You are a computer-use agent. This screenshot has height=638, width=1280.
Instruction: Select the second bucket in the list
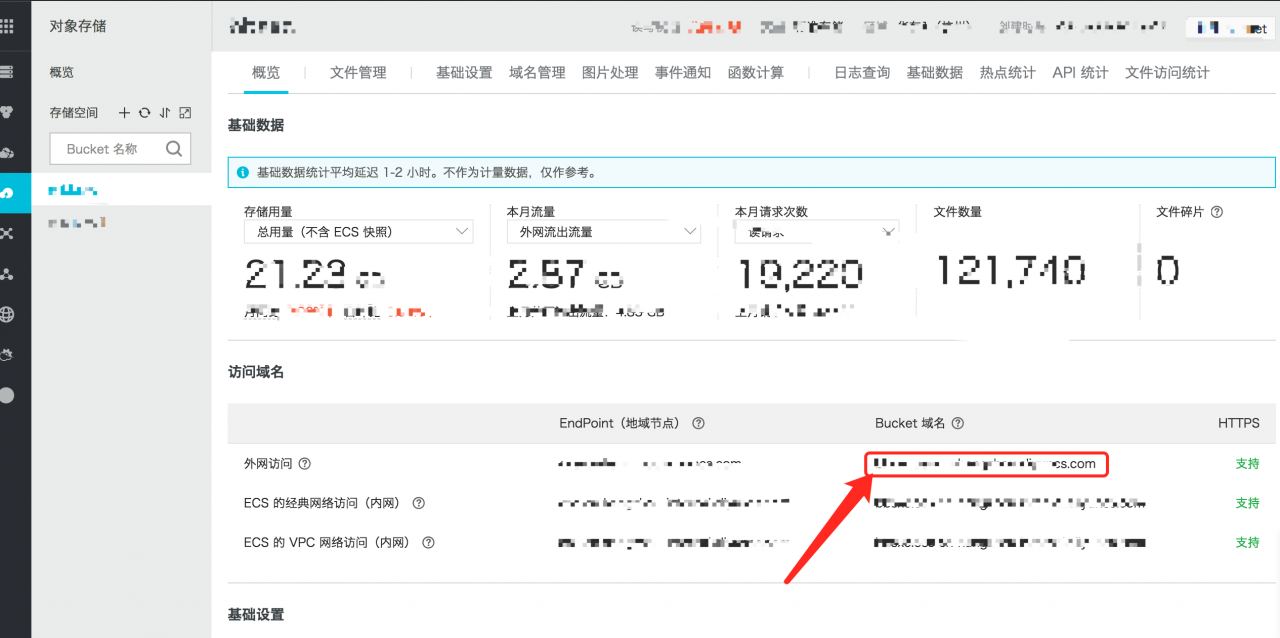pos(78,222)
